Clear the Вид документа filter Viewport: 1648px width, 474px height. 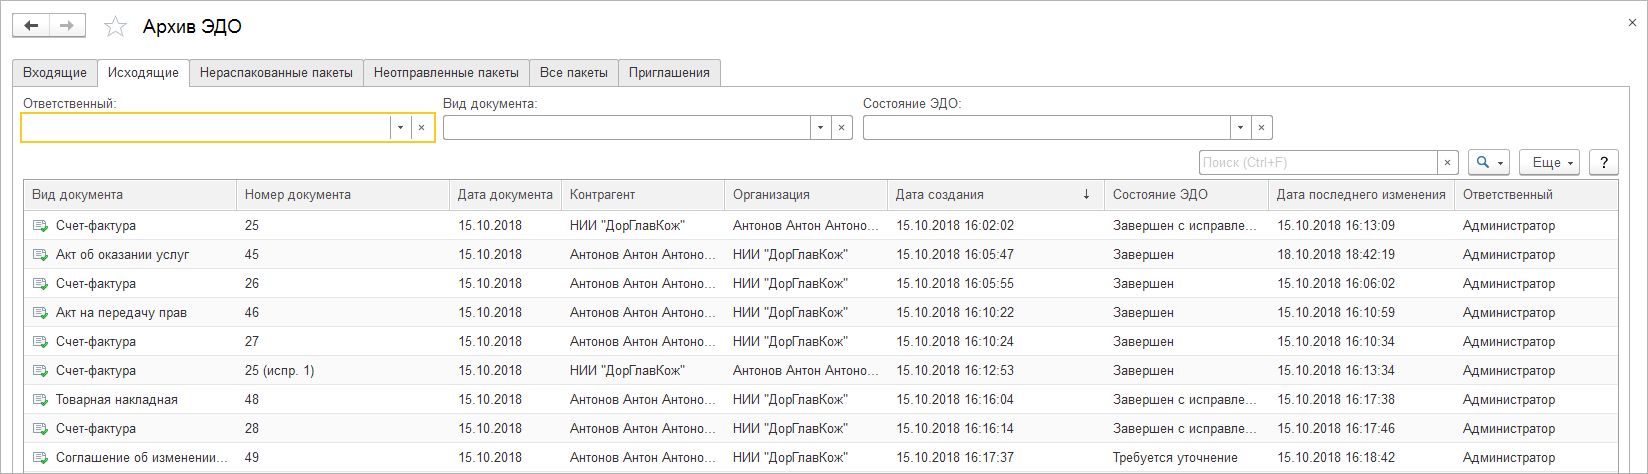coord(842,128)
